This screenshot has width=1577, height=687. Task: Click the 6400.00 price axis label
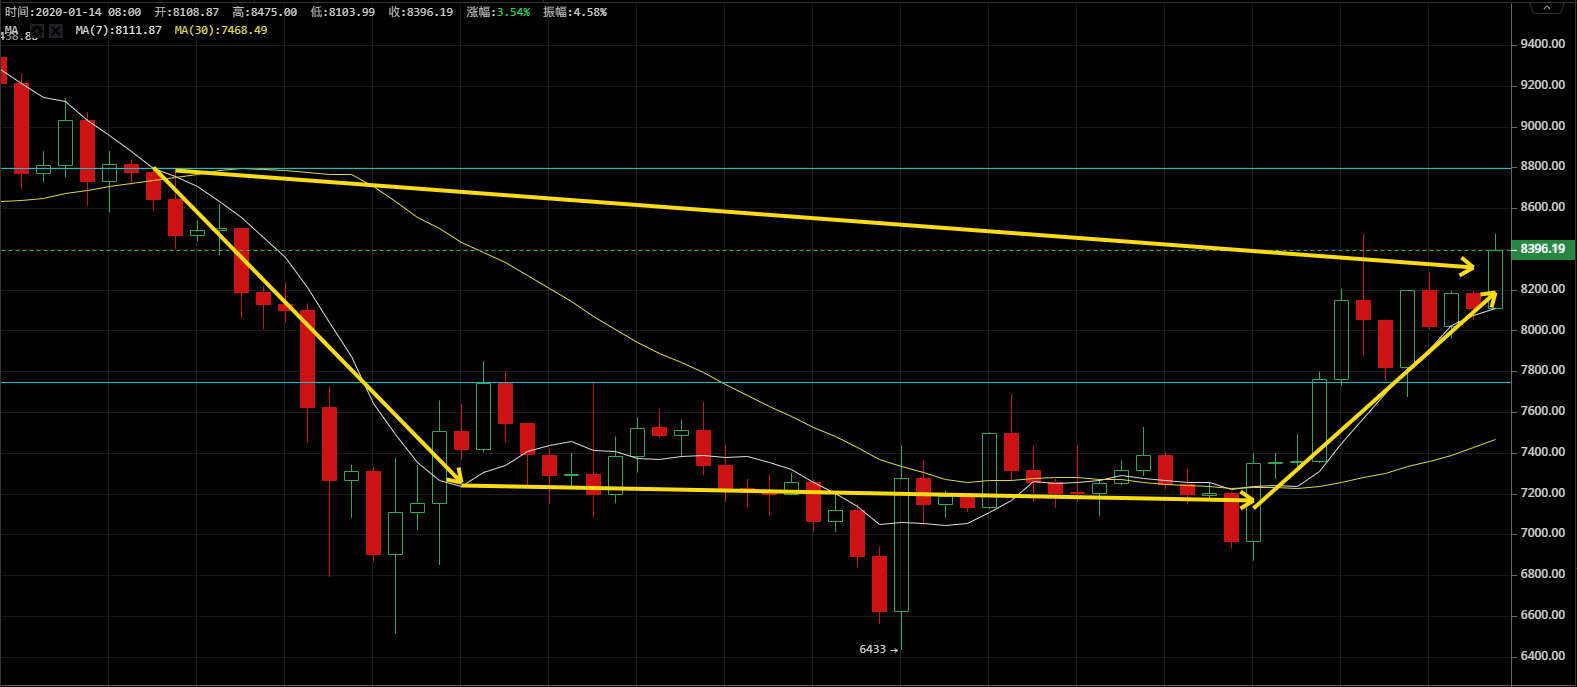point(1543,656)
